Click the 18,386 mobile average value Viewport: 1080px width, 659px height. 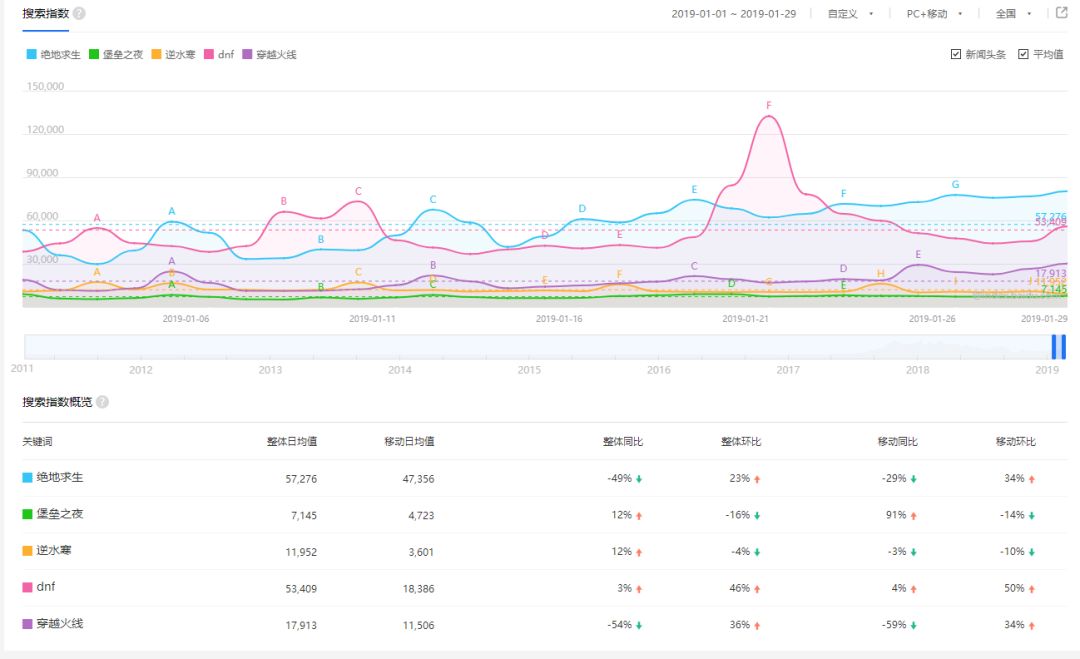(419, 589)
